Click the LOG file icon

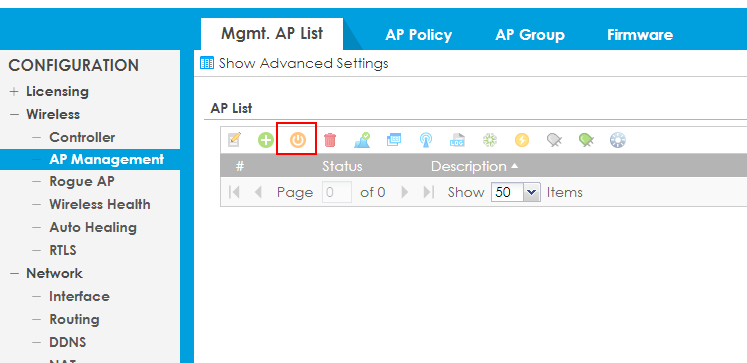pos(457,140)
